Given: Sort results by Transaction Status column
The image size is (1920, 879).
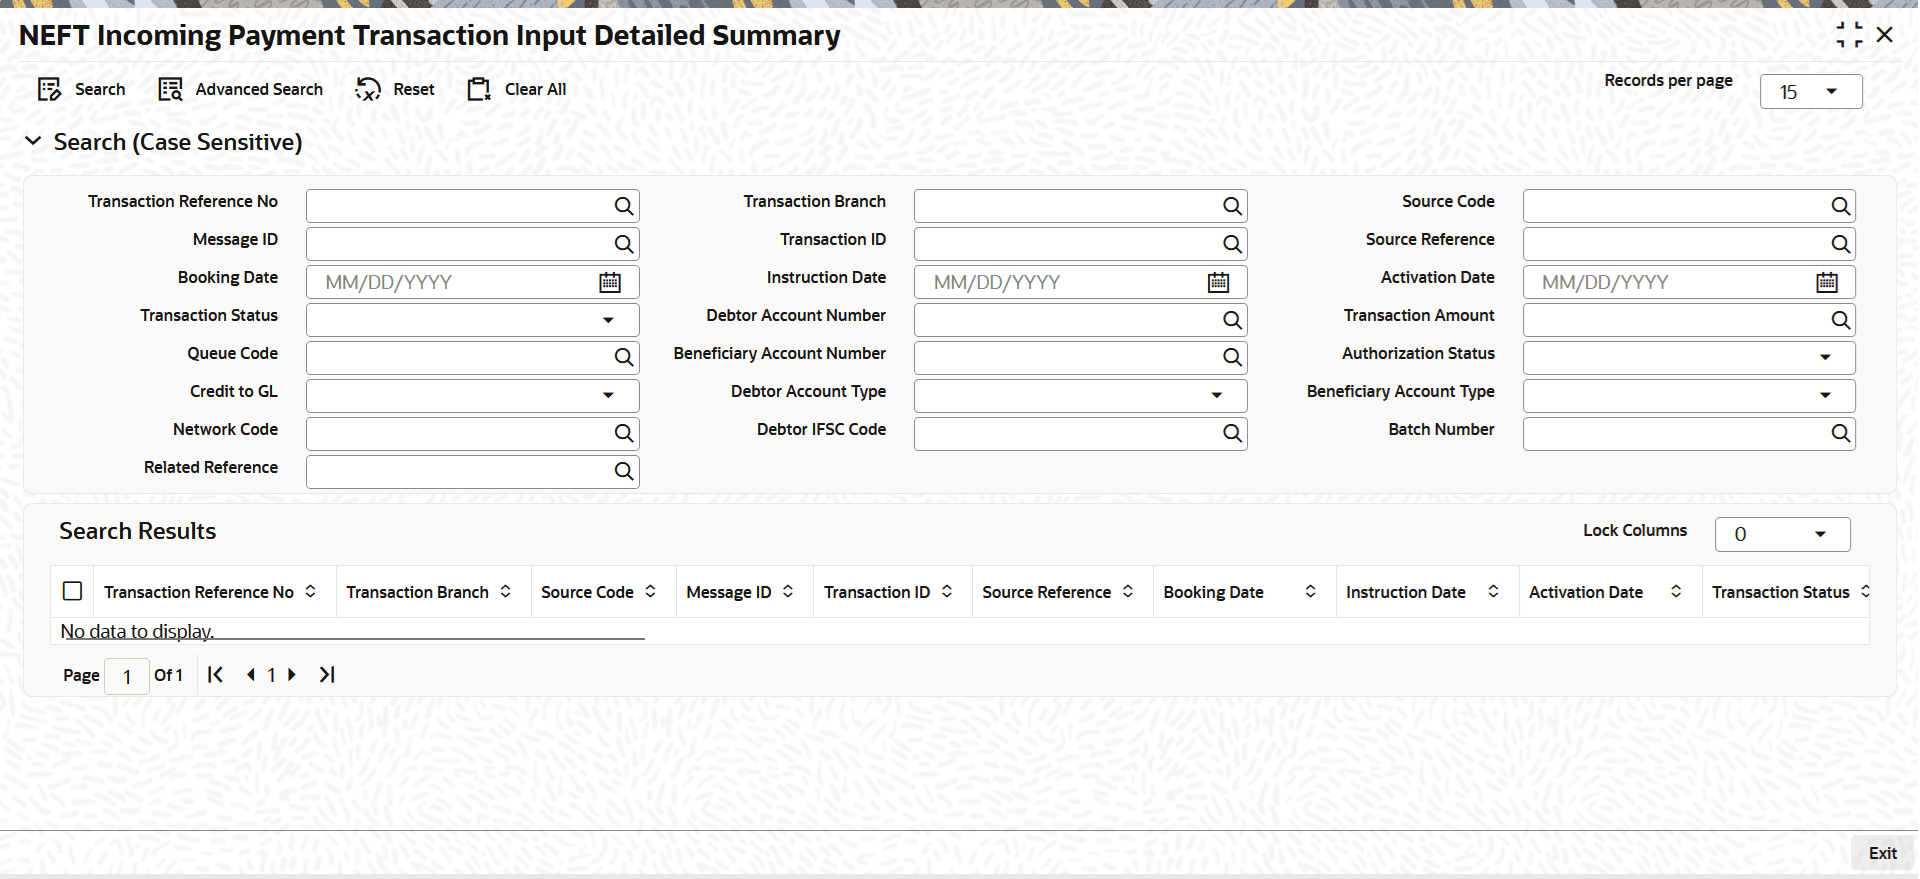Looking at the screenshot, I should (1865, 592).
